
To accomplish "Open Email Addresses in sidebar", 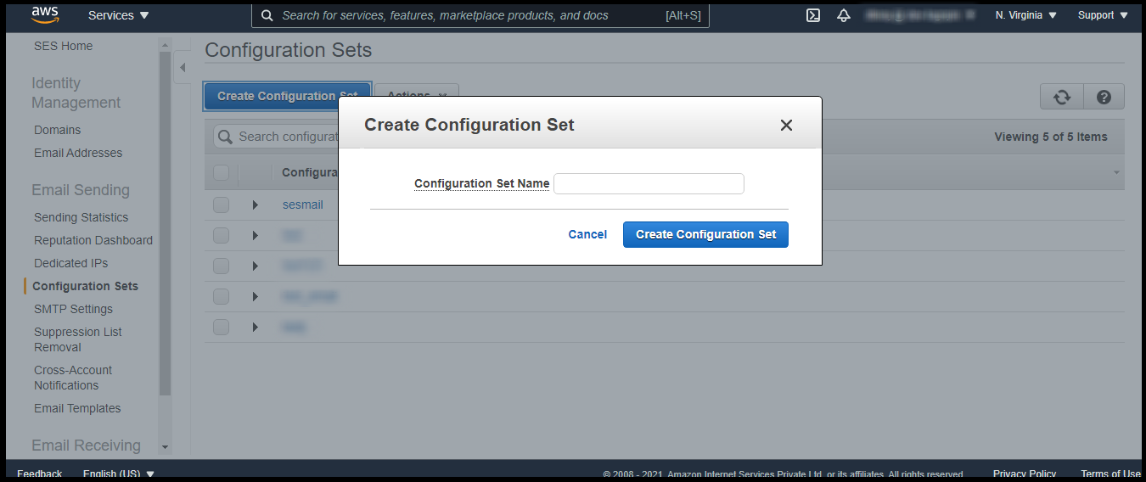I will coord(78,153).
